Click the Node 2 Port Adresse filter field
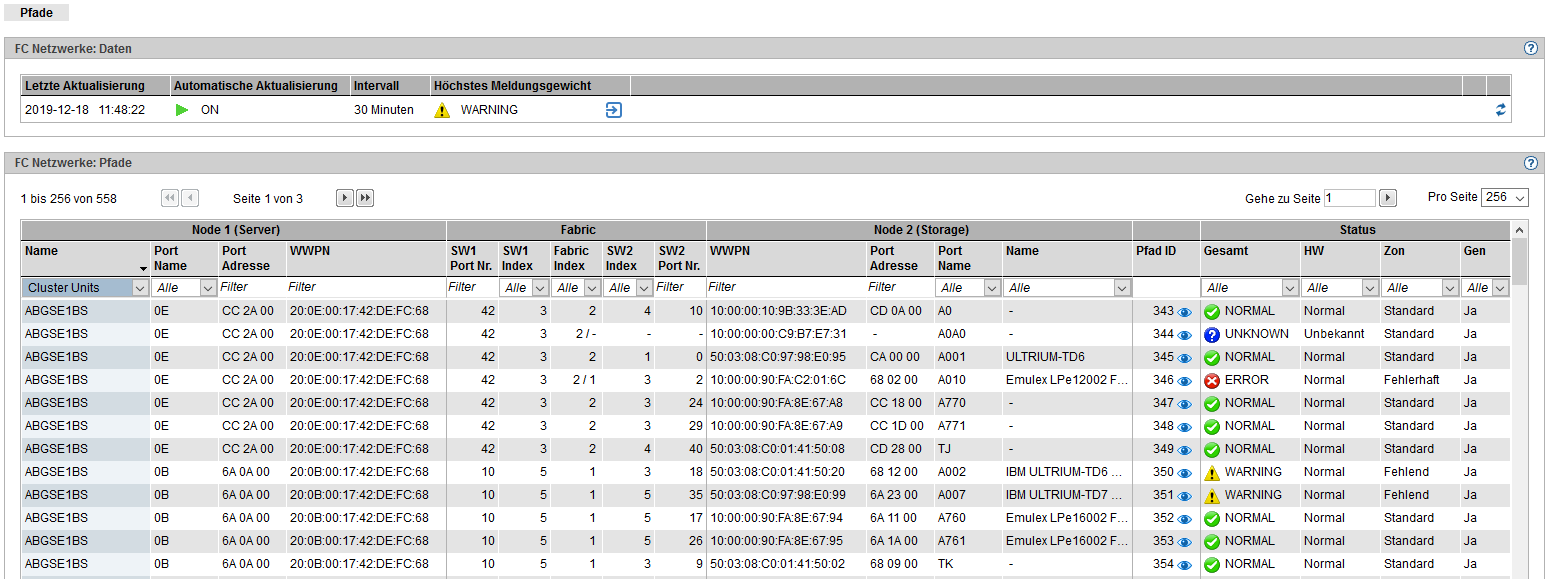This screenshot has width=1568, height=579. (x=900, y=288)
